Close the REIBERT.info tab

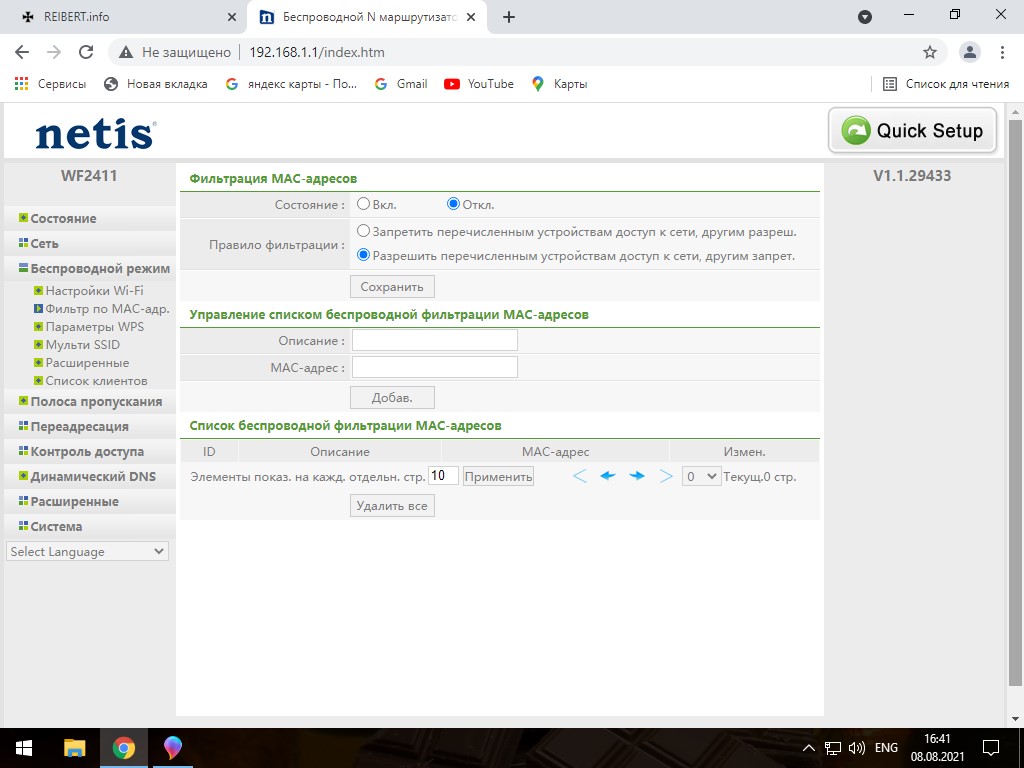click(232, 18)
